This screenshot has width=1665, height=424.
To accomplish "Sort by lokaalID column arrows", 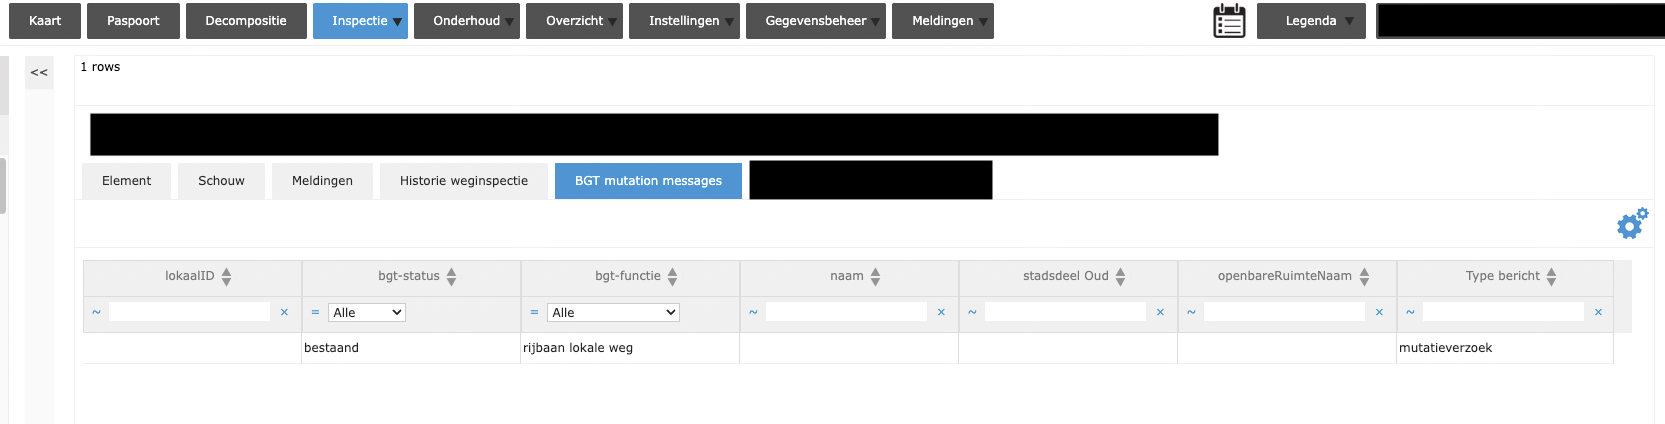I will pyautogui.click(x=227, y=277).
